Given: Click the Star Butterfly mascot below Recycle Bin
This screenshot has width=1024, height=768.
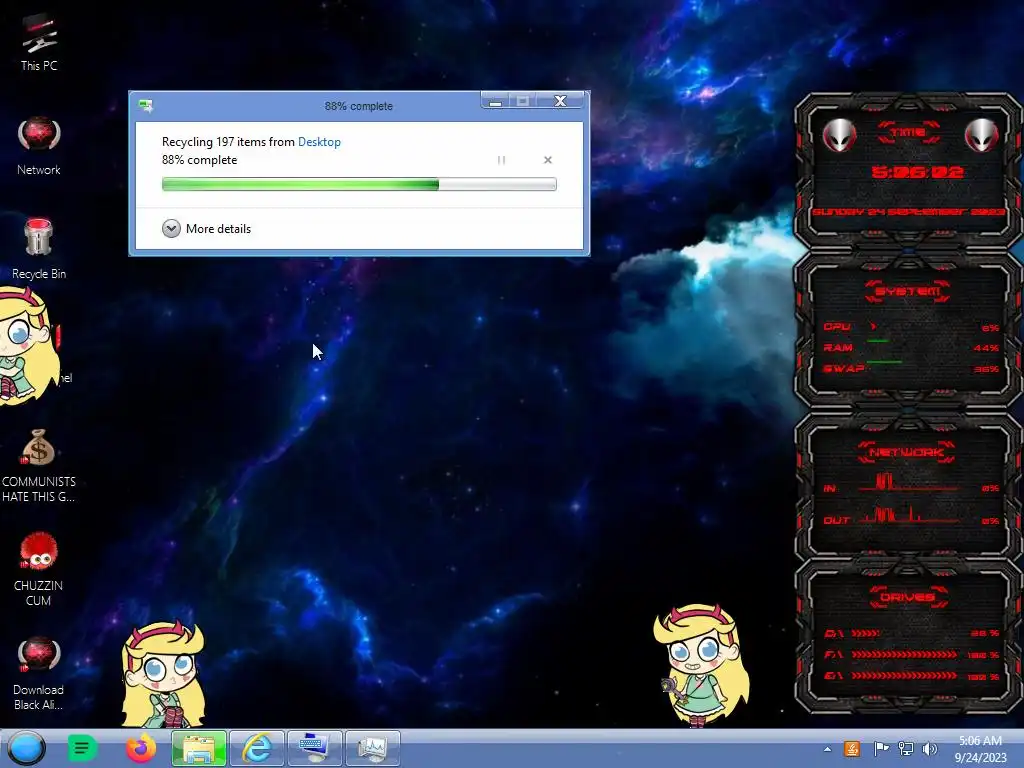Looking at the screenshot, I should [28, 346].
